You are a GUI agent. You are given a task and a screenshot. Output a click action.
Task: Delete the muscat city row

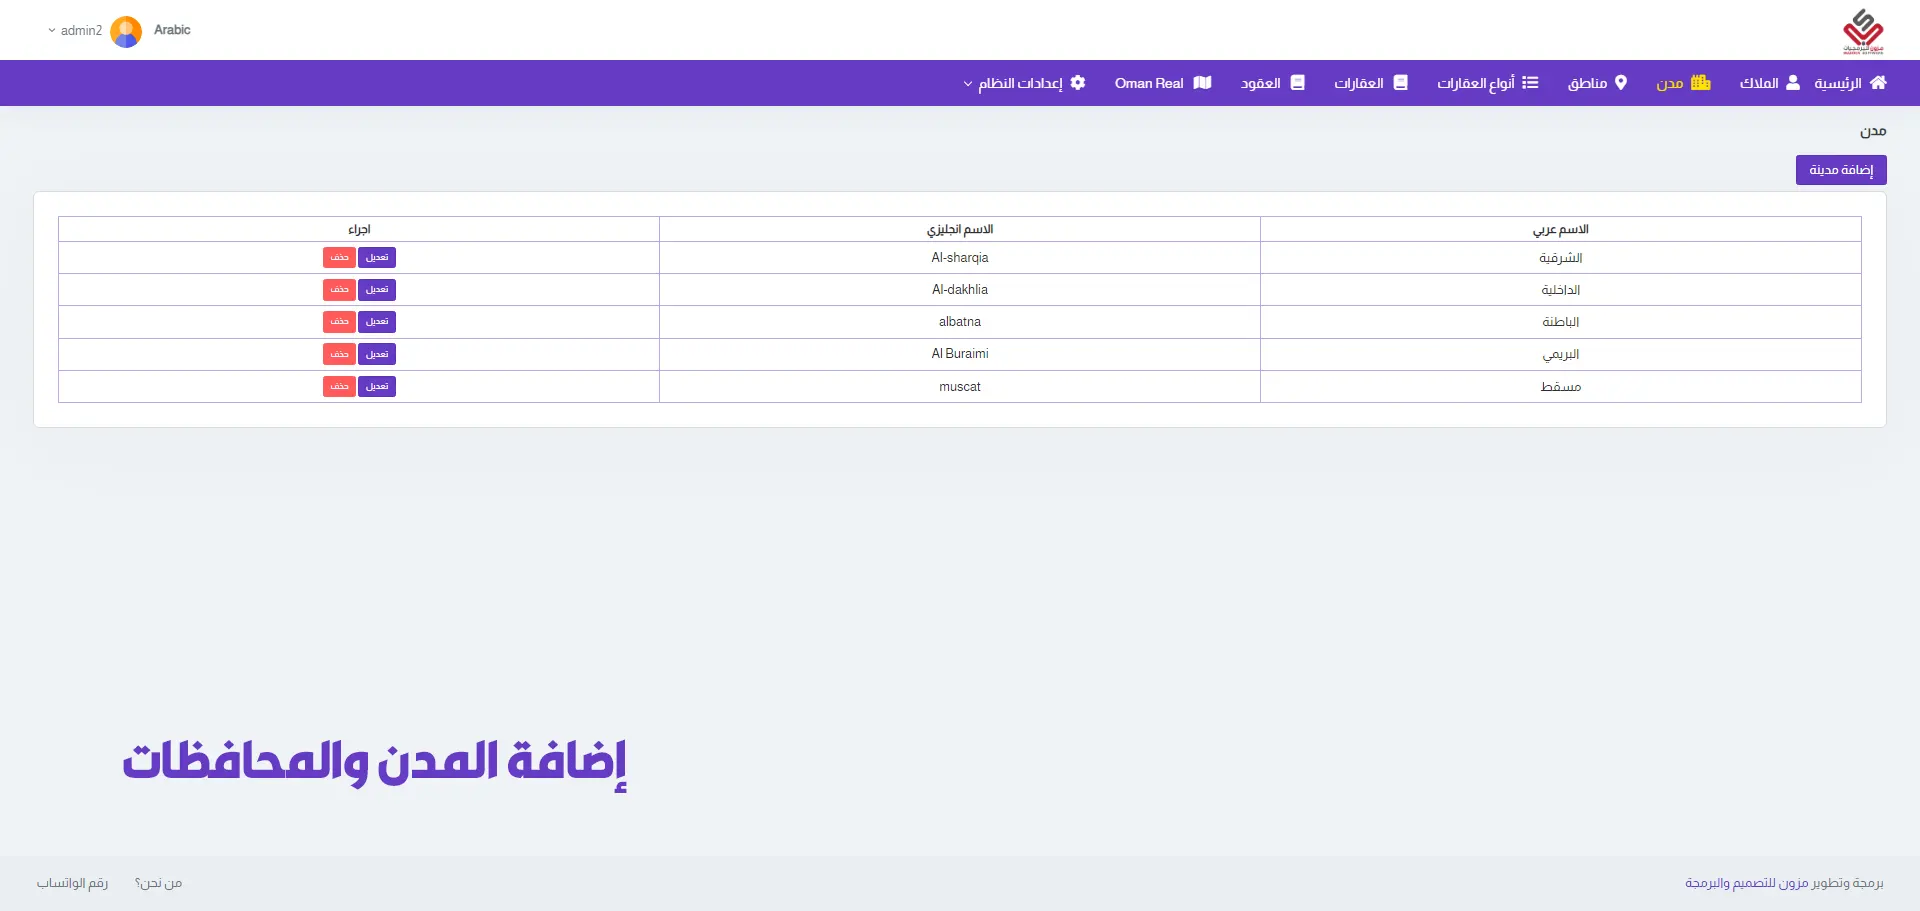click(x=339, y=387)
